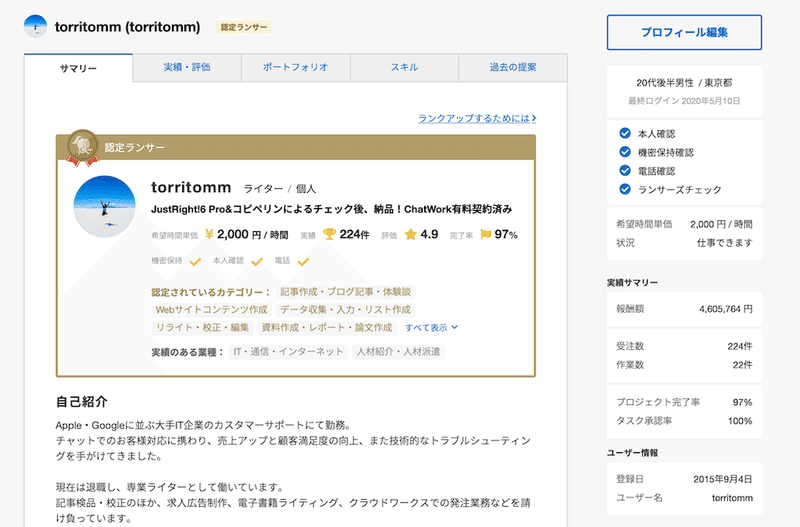
Task: Click the torritomm value in the ユーザー名 row
Action: [x=732, y=498]
